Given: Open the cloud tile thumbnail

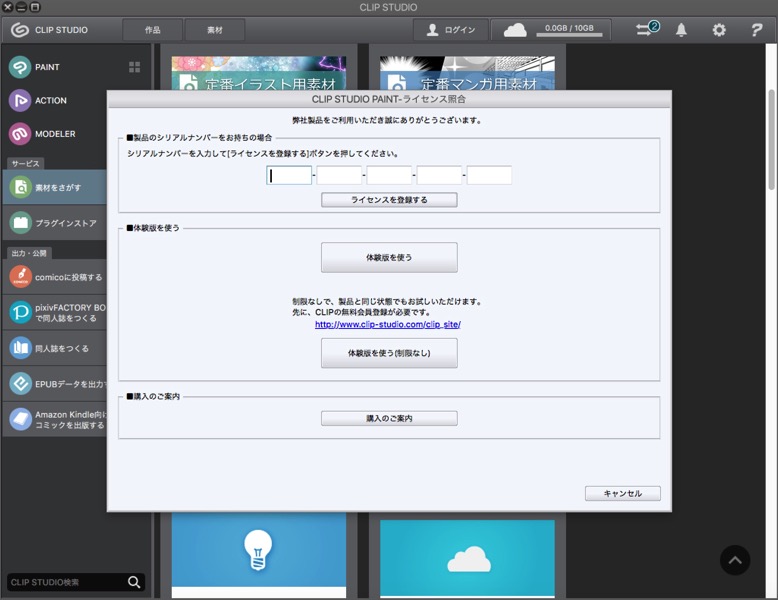Looking at the screenshot, I should click(467, 558).
